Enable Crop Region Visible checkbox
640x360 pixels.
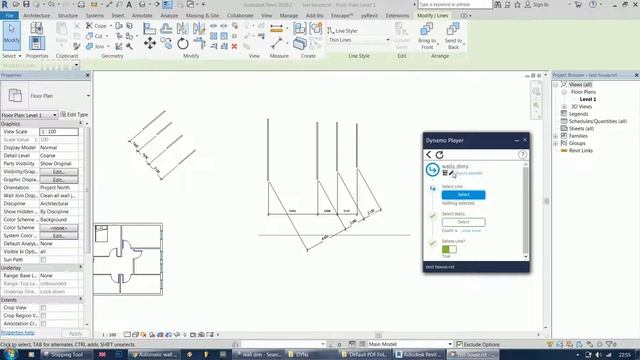pyautogui.click(x=43, y=316)
